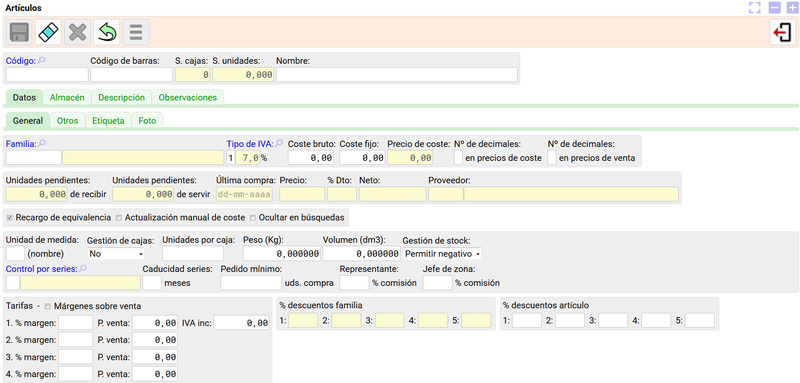The image size is (800, 383).
Task: Click % descuentos artículo field 1
Action: pyautogui.click(x=527, y=320)
